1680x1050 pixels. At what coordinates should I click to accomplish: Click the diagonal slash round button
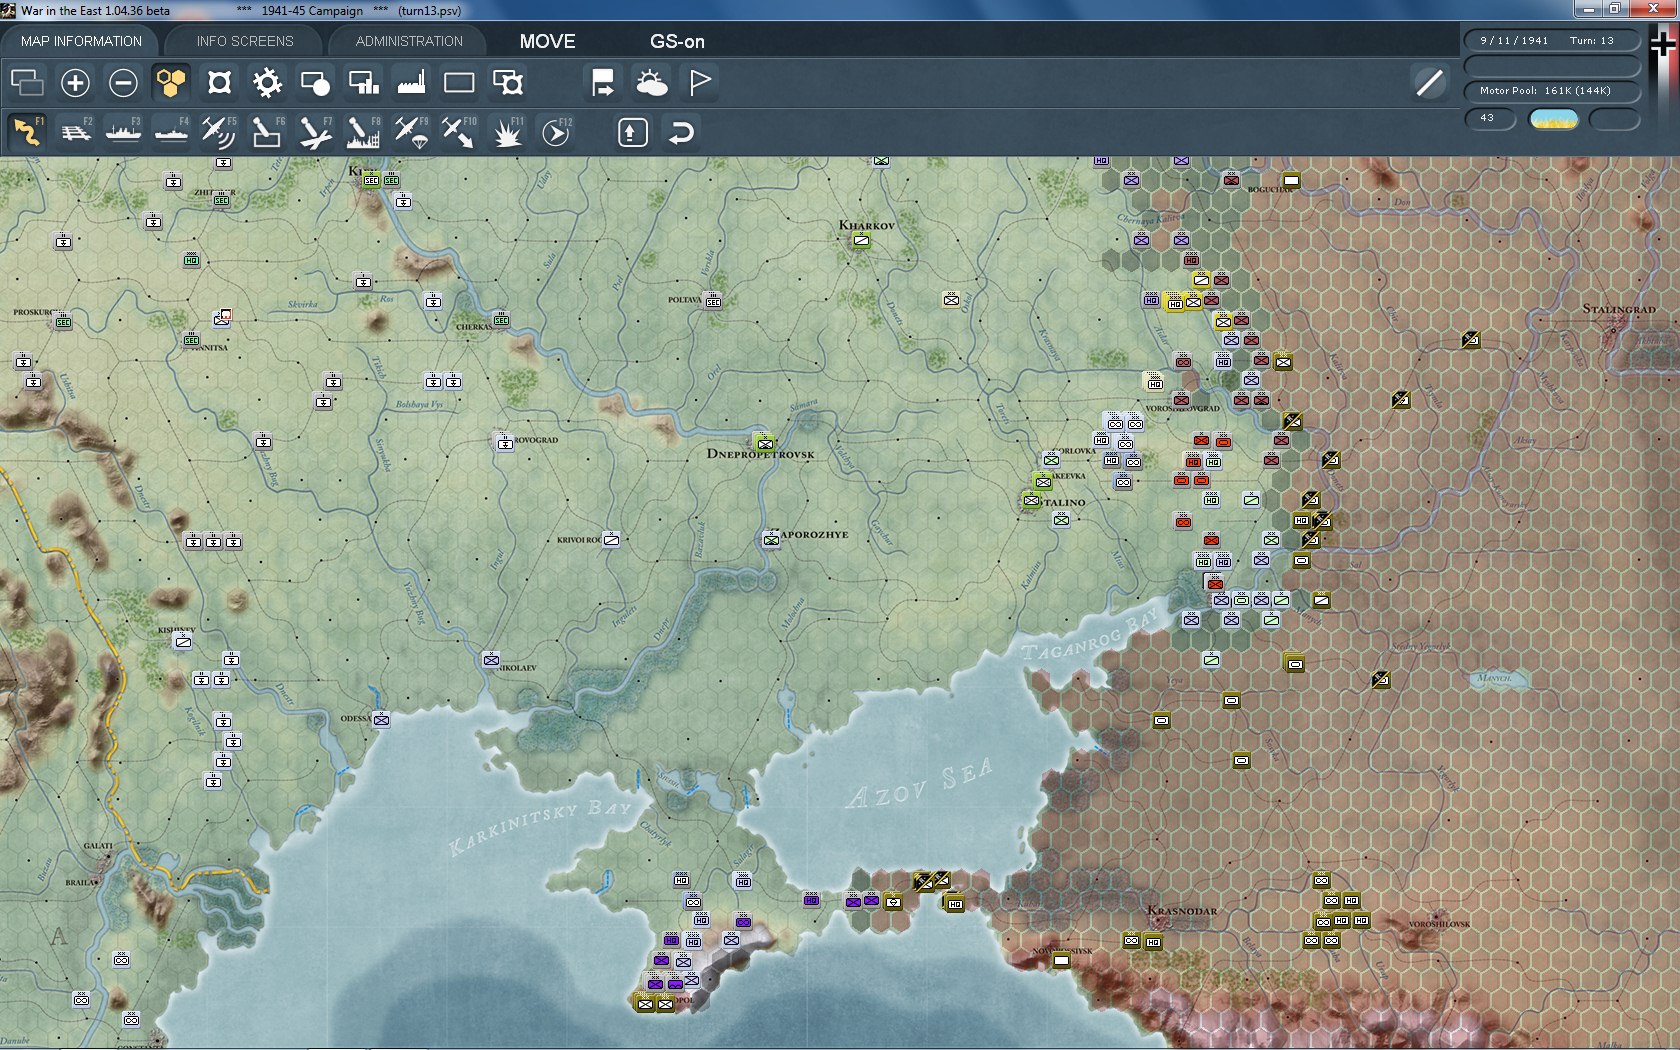[x=1429, y=82]
